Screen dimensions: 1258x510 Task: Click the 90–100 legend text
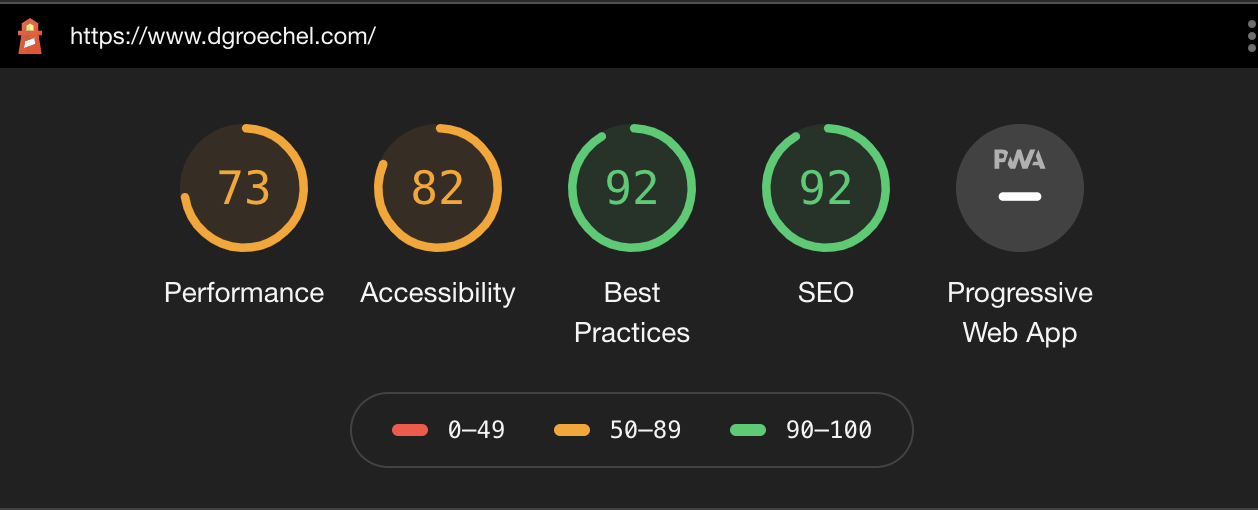click(829, 430)
